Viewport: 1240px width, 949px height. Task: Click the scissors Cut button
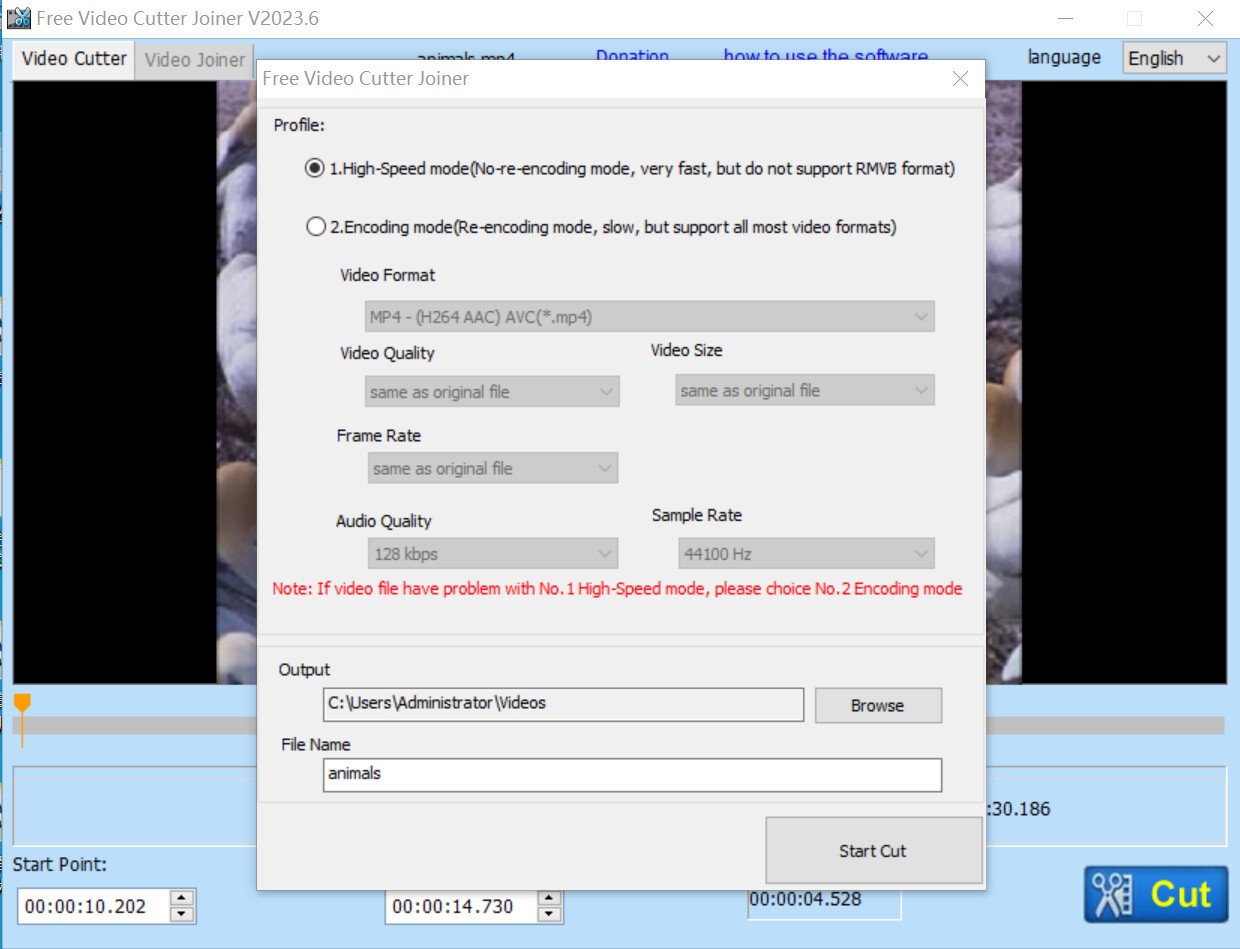click(x=1155, y=894)
